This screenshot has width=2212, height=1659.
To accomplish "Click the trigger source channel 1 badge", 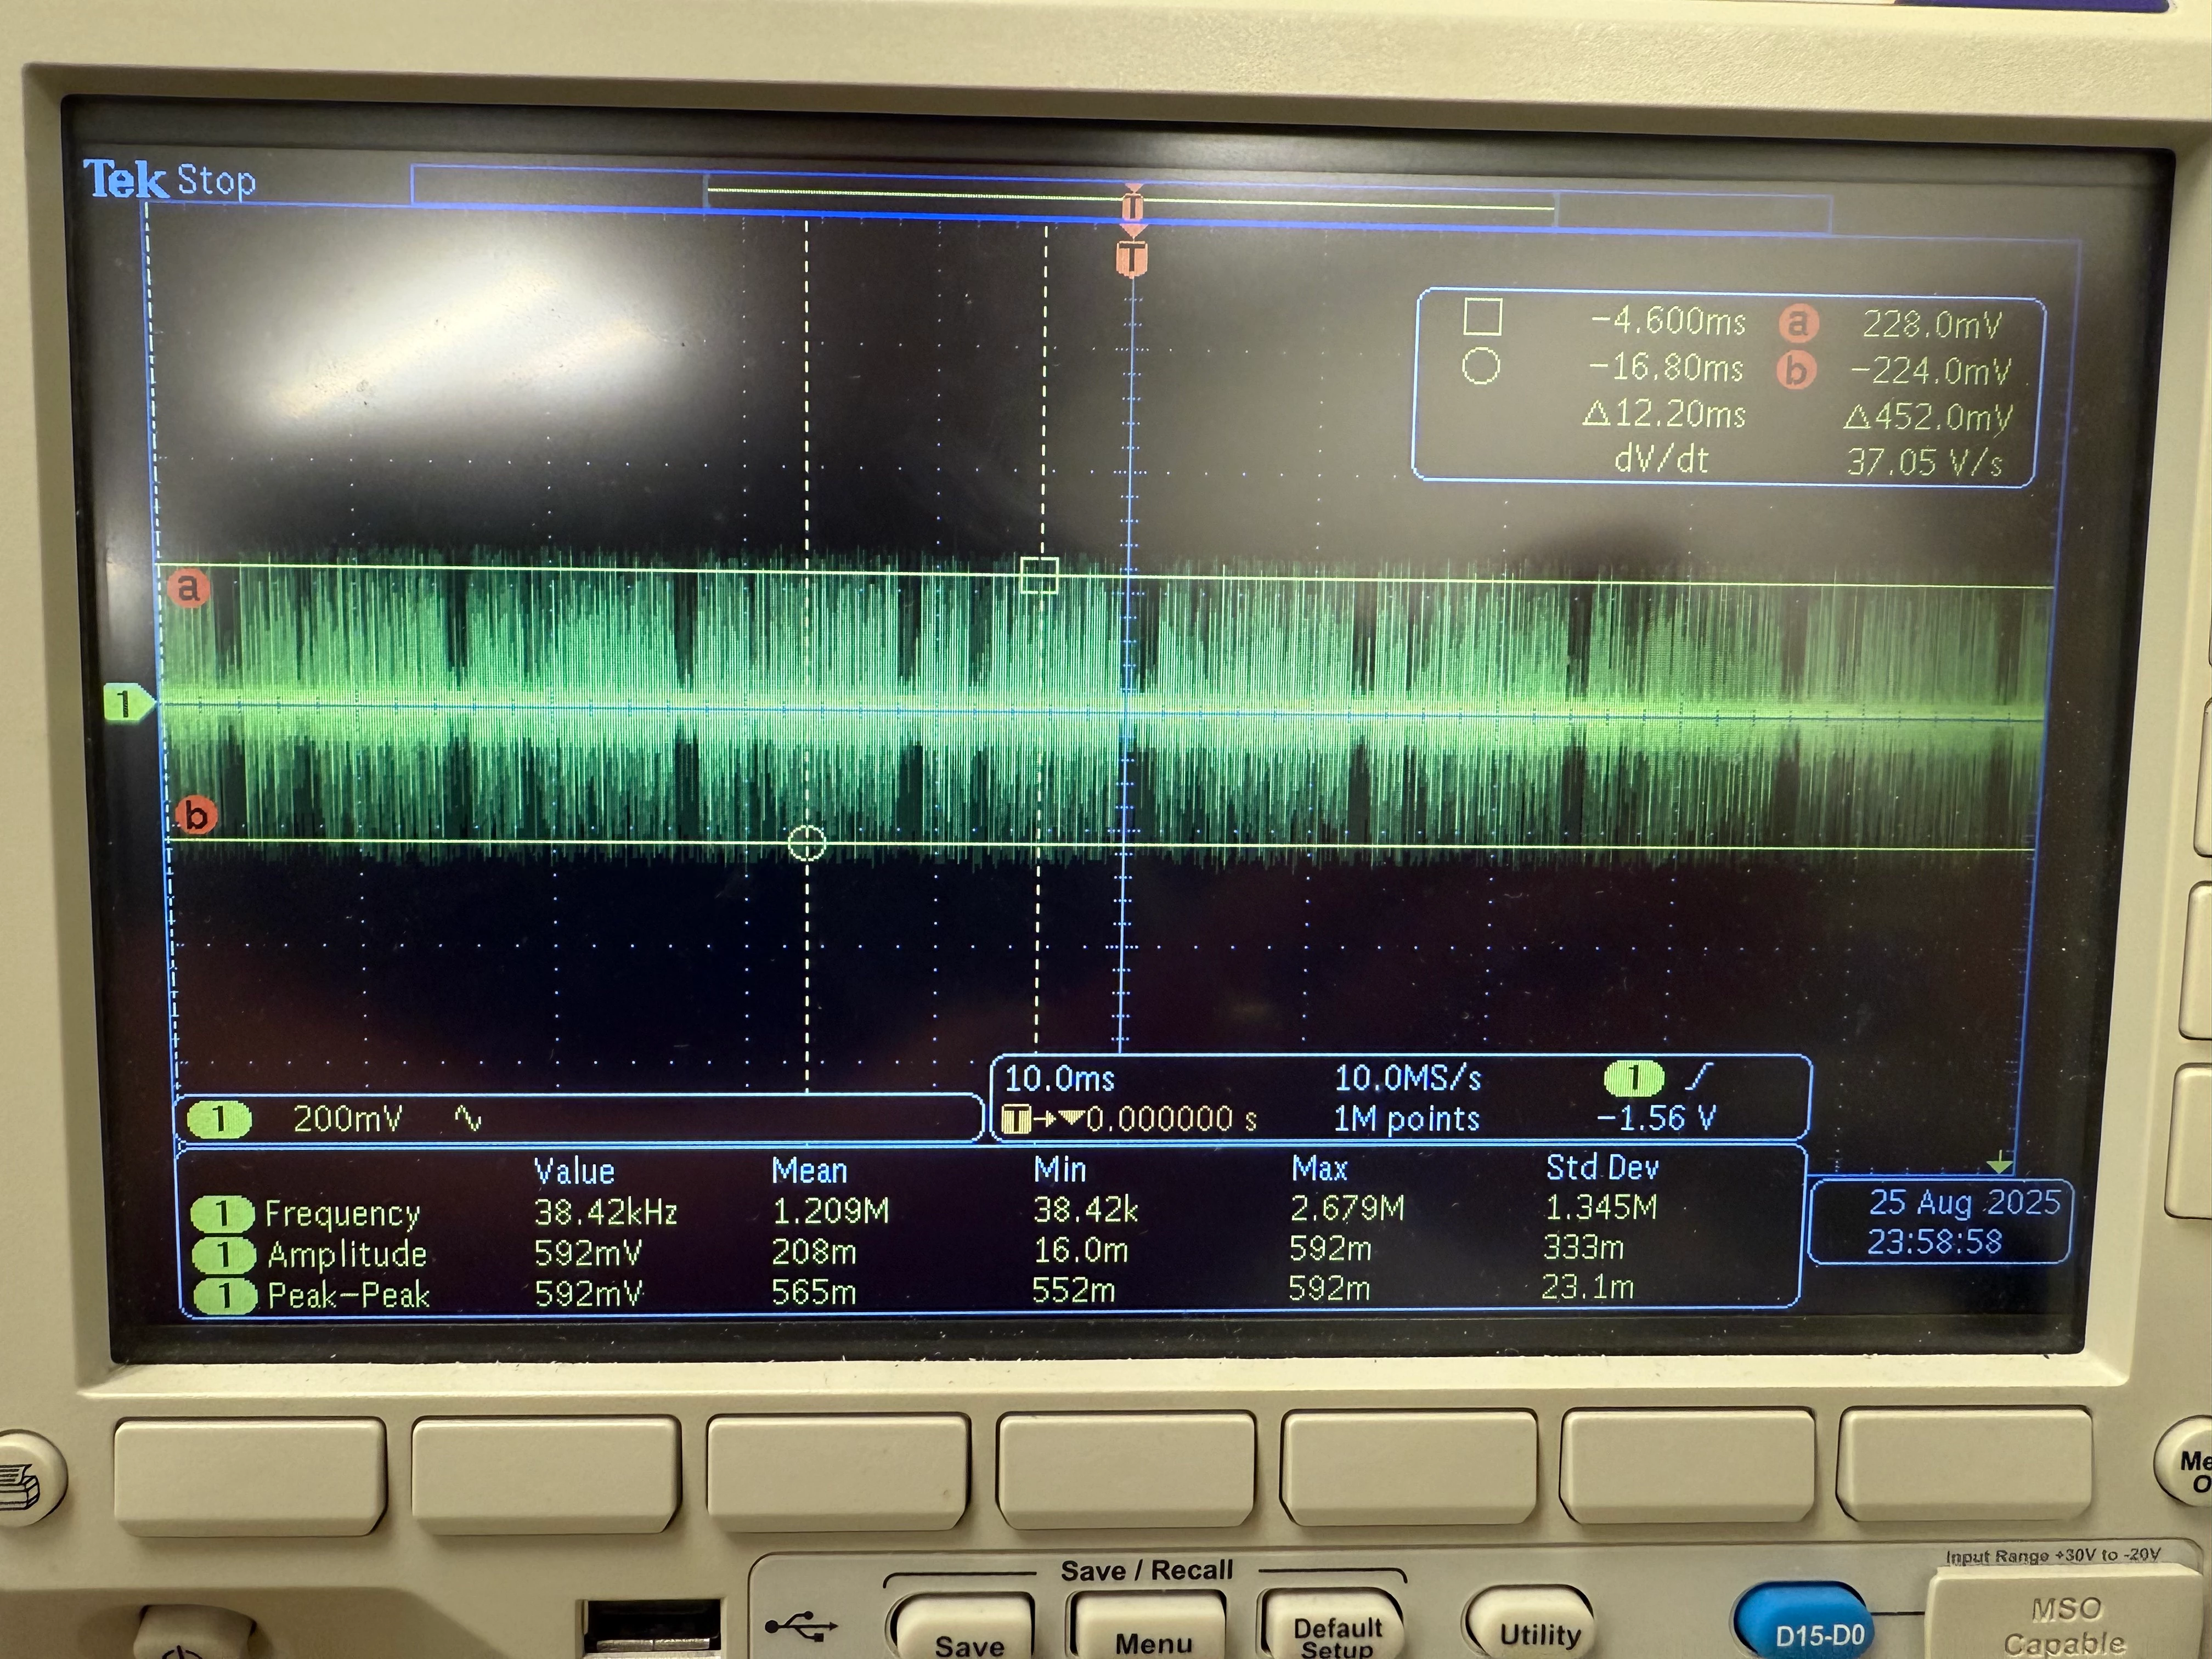I will [1633, 1079].
